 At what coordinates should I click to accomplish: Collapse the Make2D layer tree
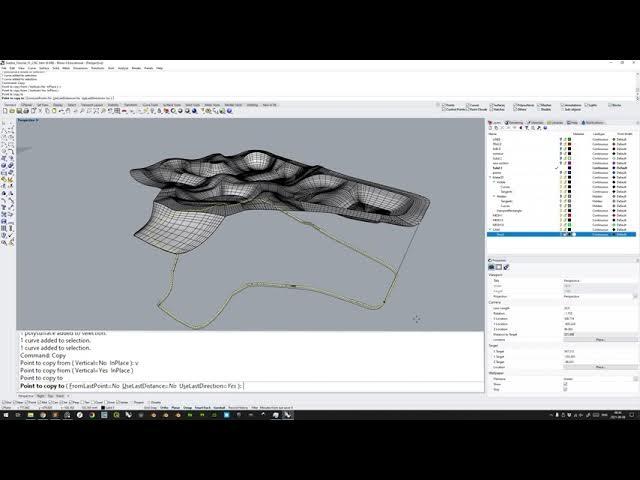pyautogui.click(x=489, y=177)
